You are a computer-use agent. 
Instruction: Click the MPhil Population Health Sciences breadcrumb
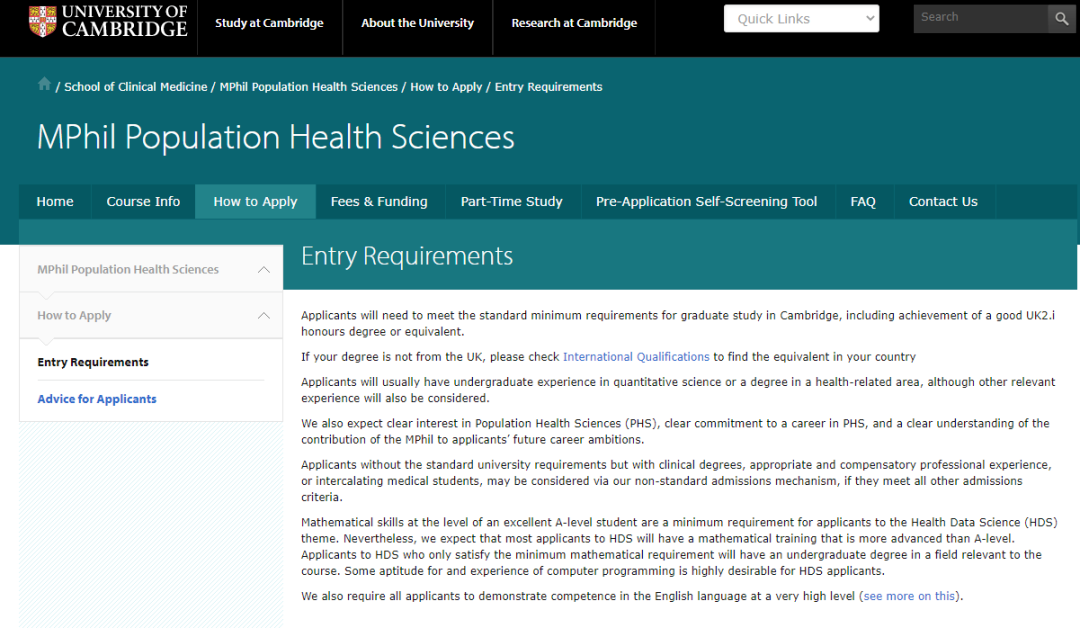click(x=309, y=87)
